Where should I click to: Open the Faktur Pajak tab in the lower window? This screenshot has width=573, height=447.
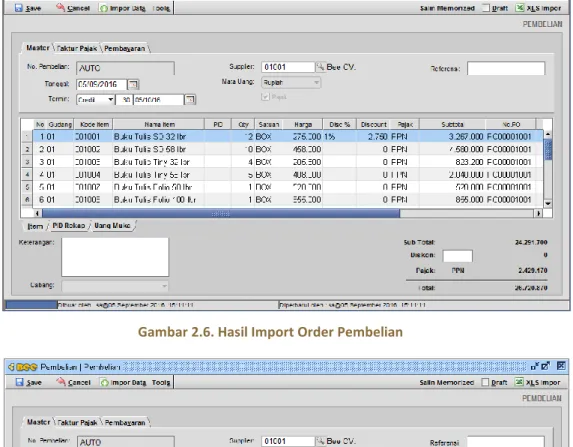(77, 423)
